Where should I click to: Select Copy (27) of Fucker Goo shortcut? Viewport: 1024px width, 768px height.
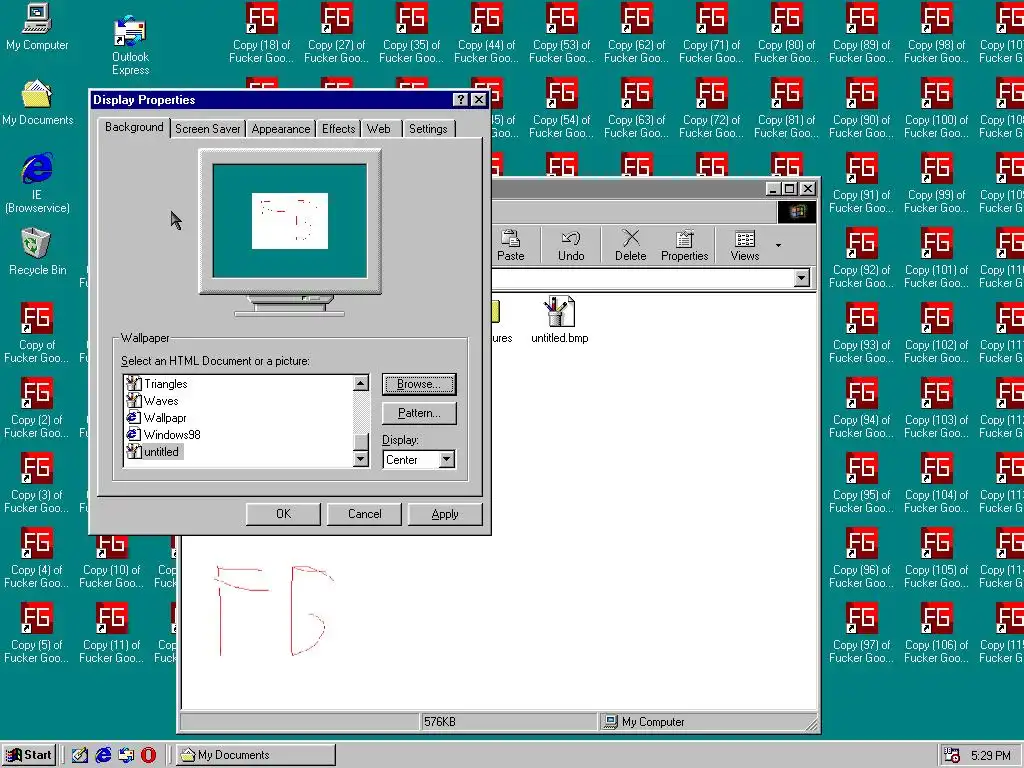(x=336, y=33)
